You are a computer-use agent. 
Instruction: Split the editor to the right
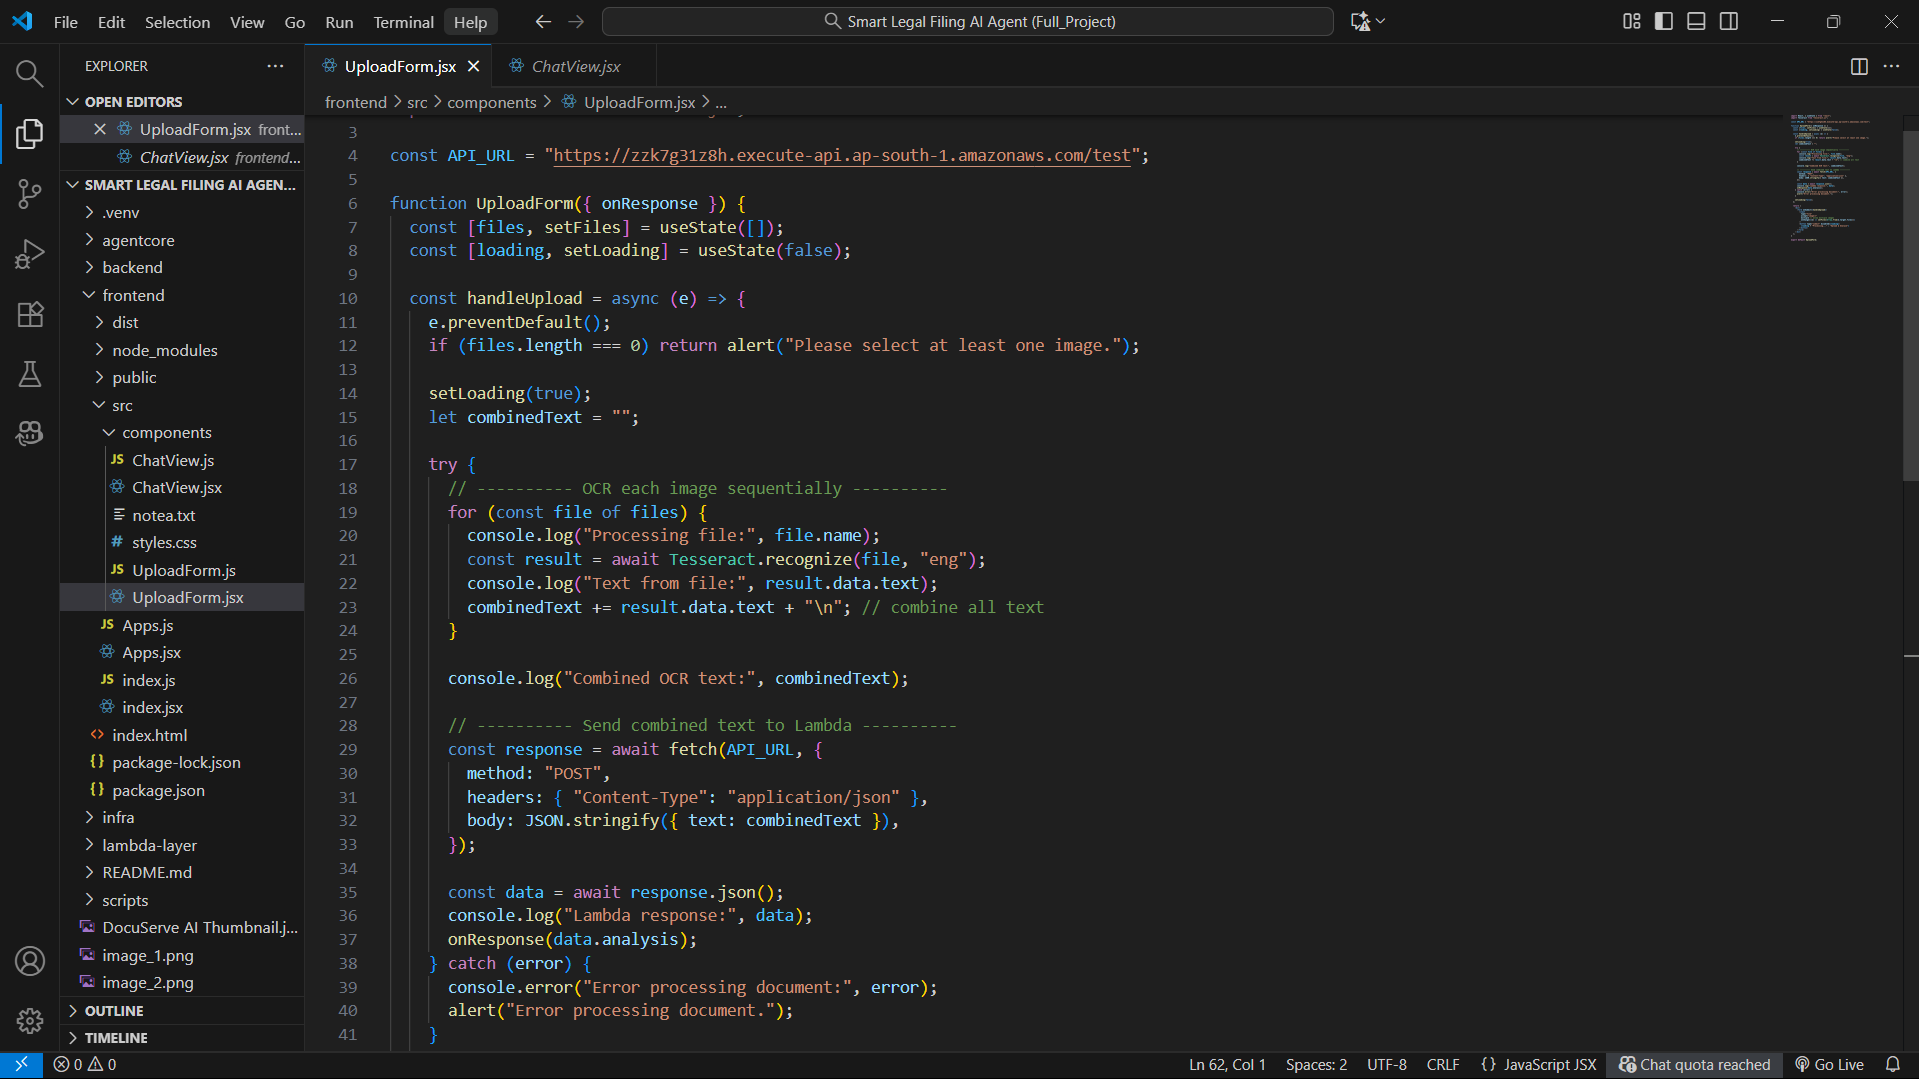1859,66
